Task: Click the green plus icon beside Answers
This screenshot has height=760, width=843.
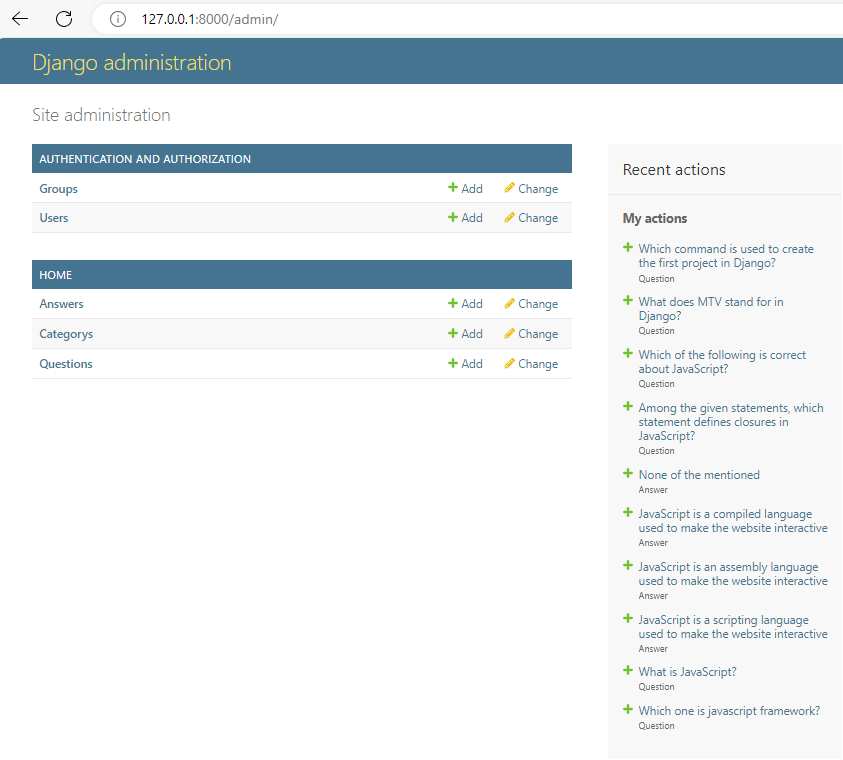Action: pyautogui.click(x=453, y=303)
